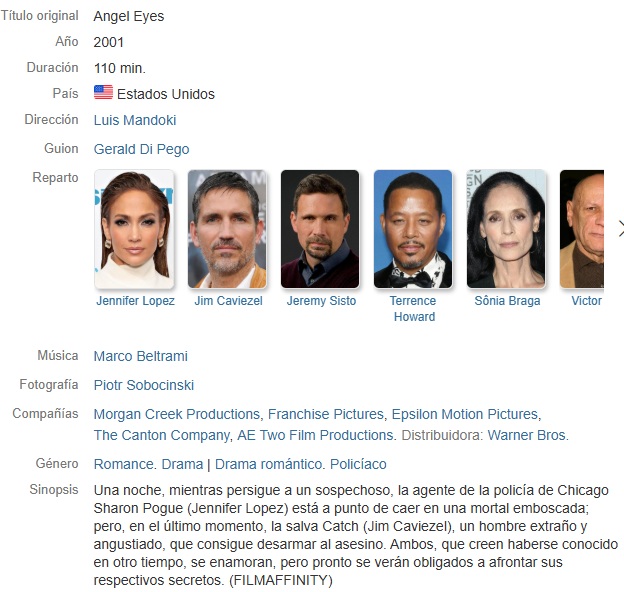Open the first cast photo above Jennifer Lopez

[x=134, y=229]
